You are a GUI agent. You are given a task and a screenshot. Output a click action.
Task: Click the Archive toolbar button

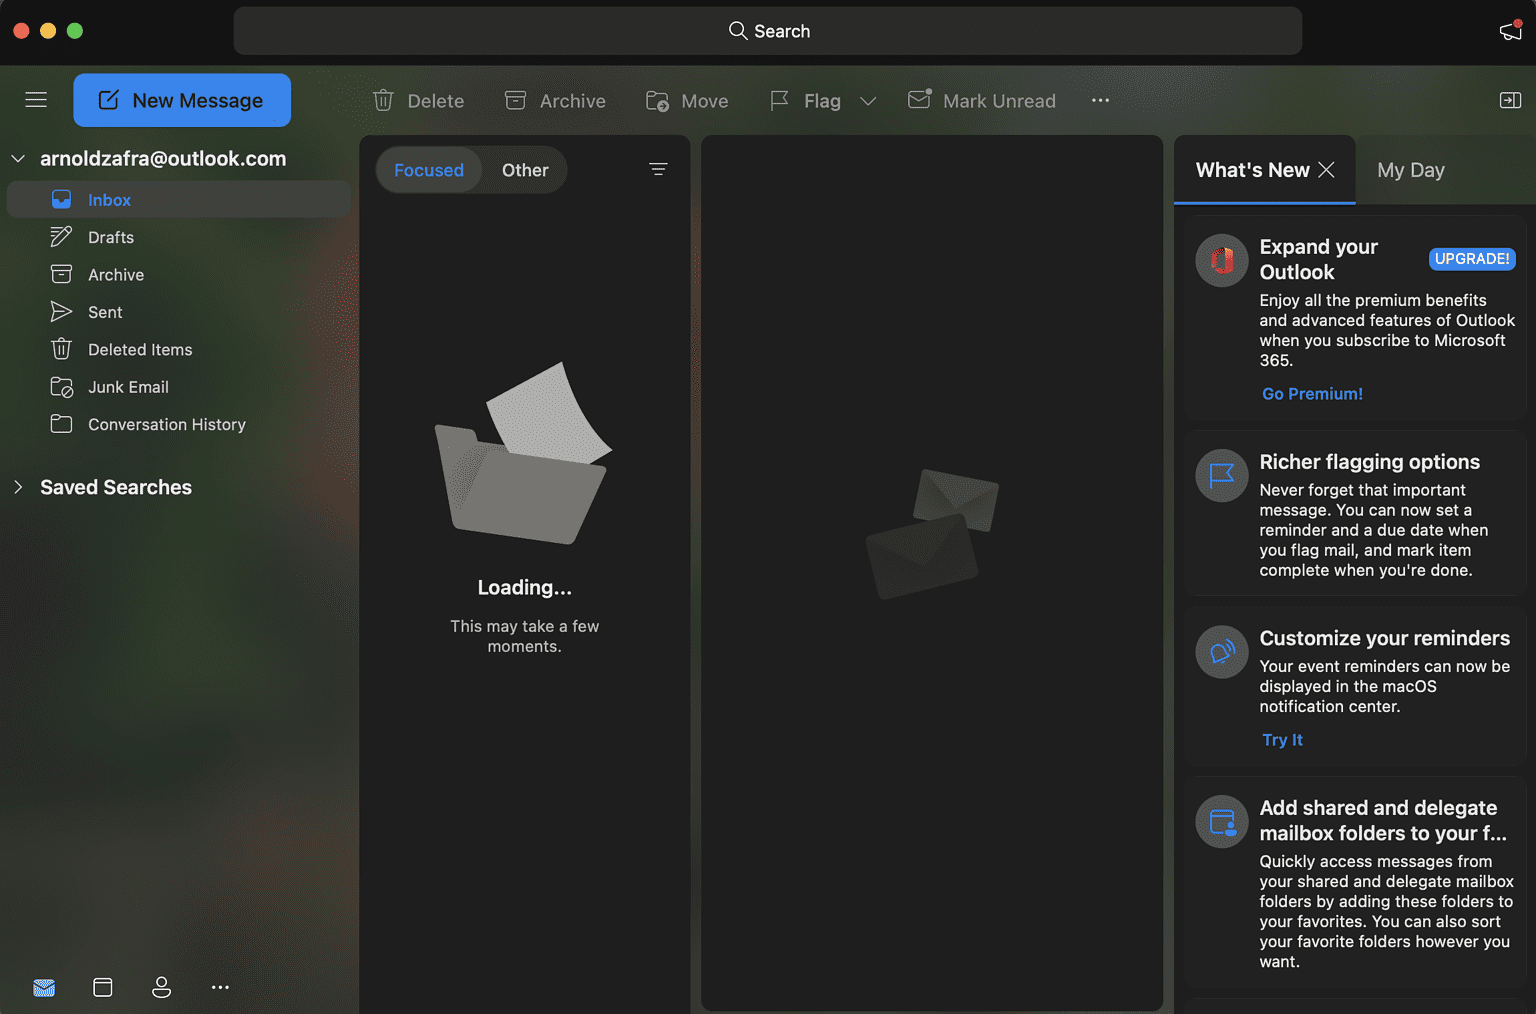(555, 101)
